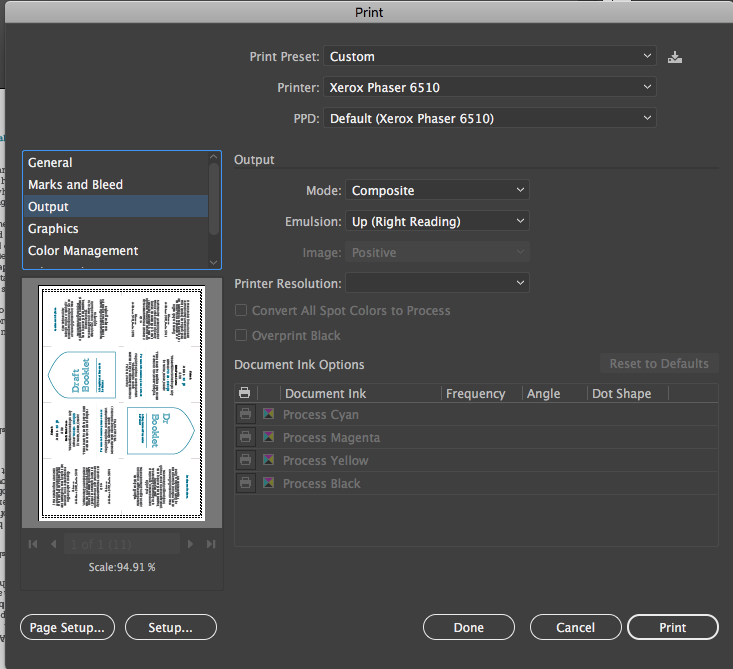
Task: Enable Convert All Spot Colors to Process
Action: pos(241,311)
